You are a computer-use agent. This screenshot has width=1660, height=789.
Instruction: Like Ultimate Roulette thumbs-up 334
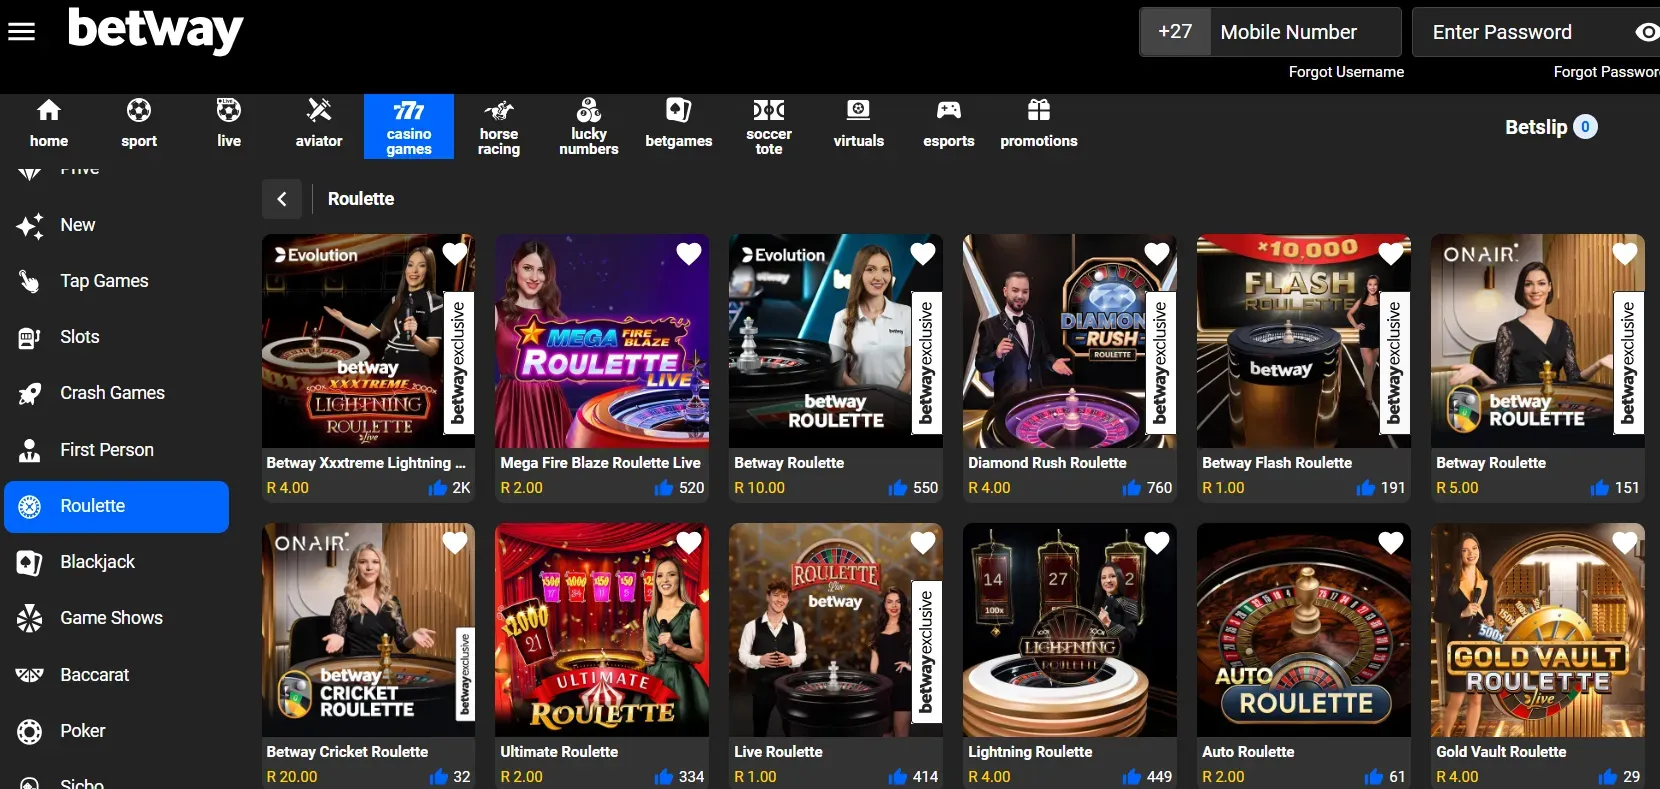click(x=663, y=776)
